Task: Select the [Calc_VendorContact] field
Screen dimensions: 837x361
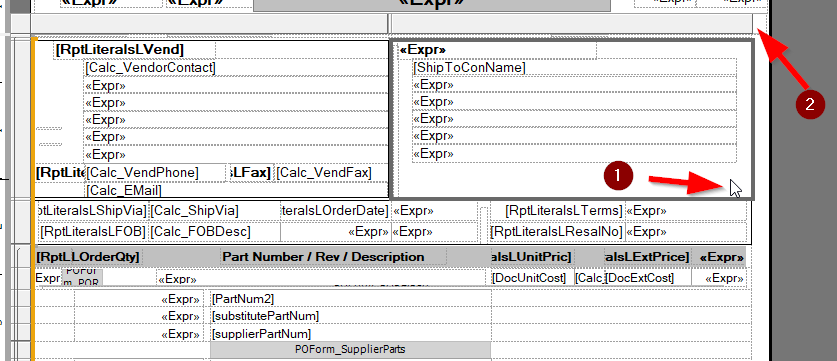Action: (236, 68)
